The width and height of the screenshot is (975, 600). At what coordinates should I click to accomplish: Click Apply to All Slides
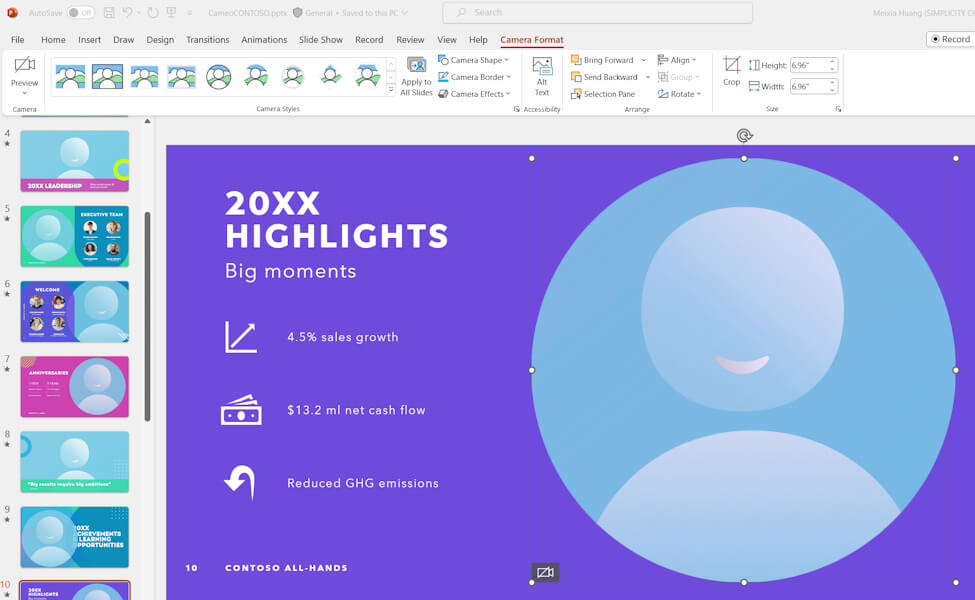416,76
